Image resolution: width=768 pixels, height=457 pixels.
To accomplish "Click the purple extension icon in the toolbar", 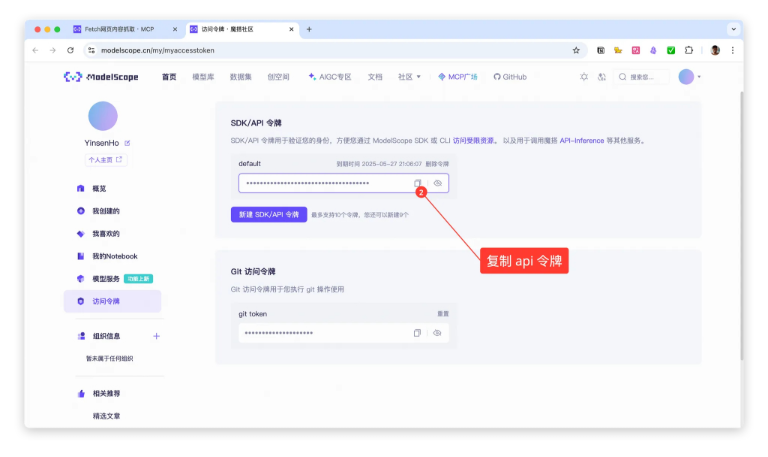I will 653,50.
